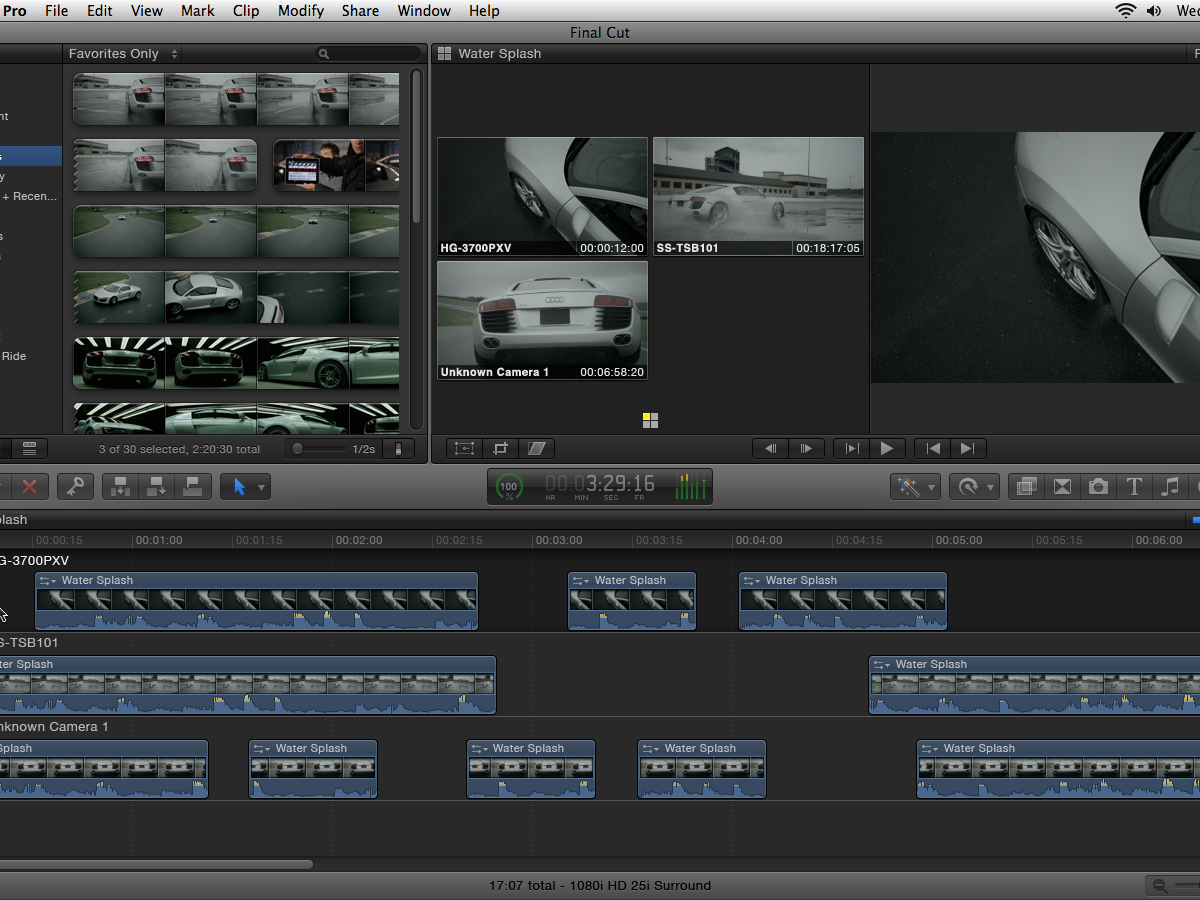This screenshot has height=900, width=1200.
Task: Open the Edit menu
Action: tap(100, 11)
